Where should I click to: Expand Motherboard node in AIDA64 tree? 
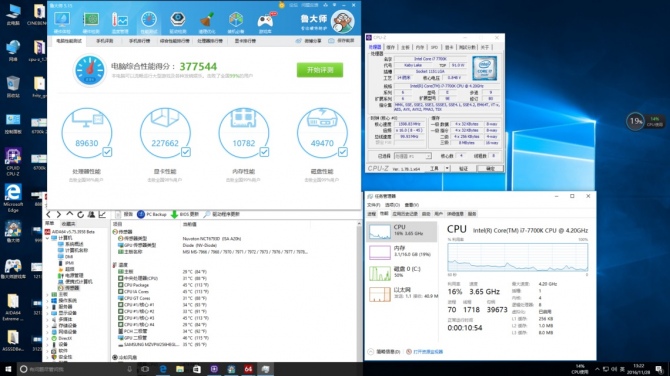click(48, 294)
